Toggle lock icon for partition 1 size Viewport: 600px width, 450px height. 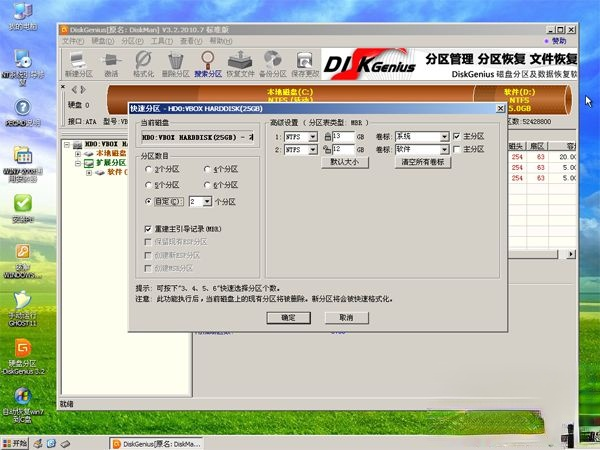(328, 137)
